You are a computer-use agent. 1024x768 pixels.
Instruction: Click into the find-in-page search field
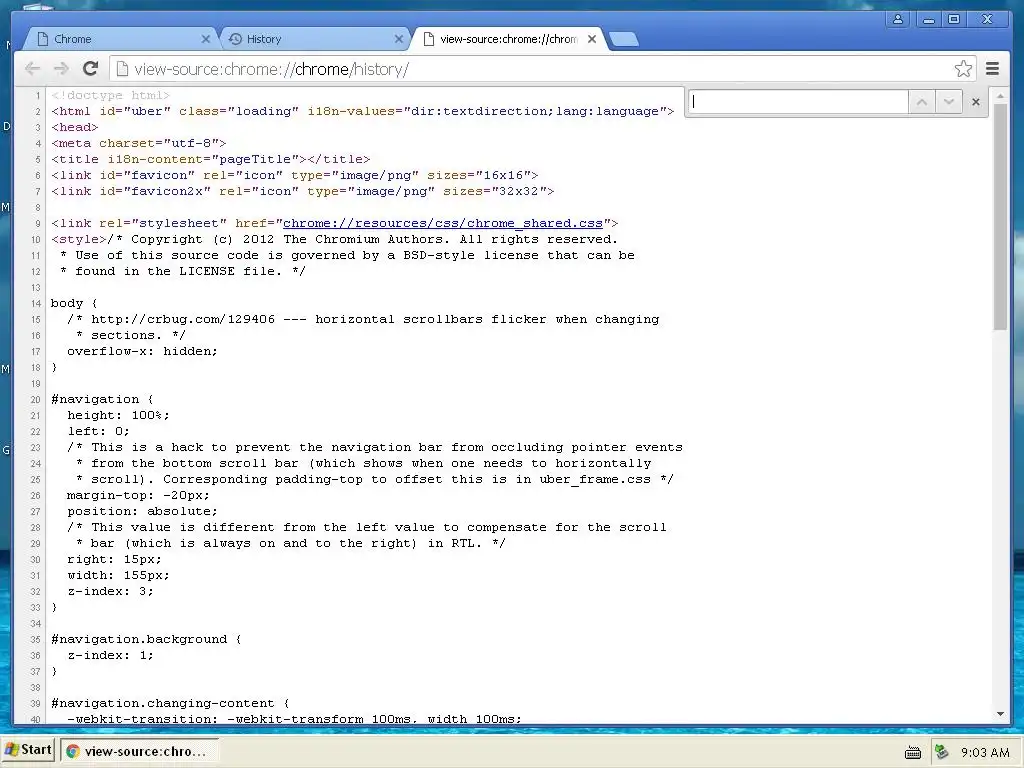tap(798, 102)
